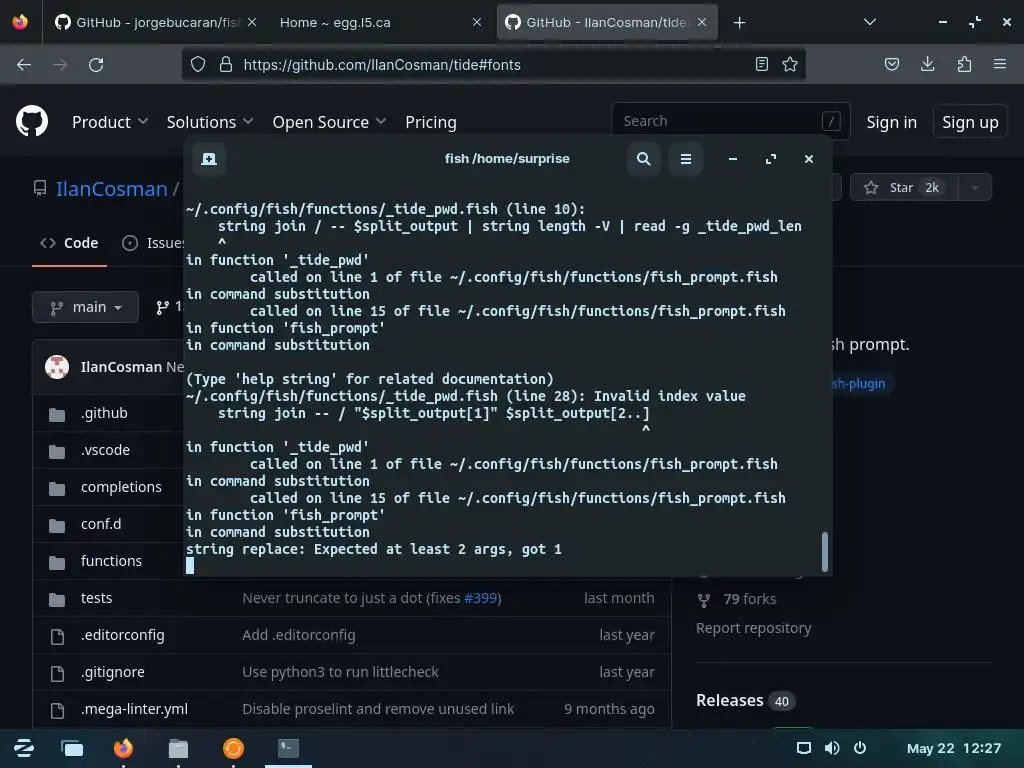This screenshot has height=768, width=1024.
Task: Click the .editorconfig file icon
Action: [57, 636]
